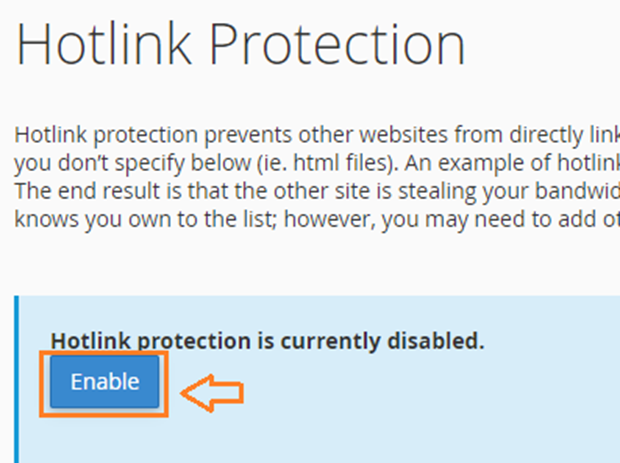Viewport: 620px width, 463px height.
Task: Click the word "Protection" in the title
Action: pos(337,43)
